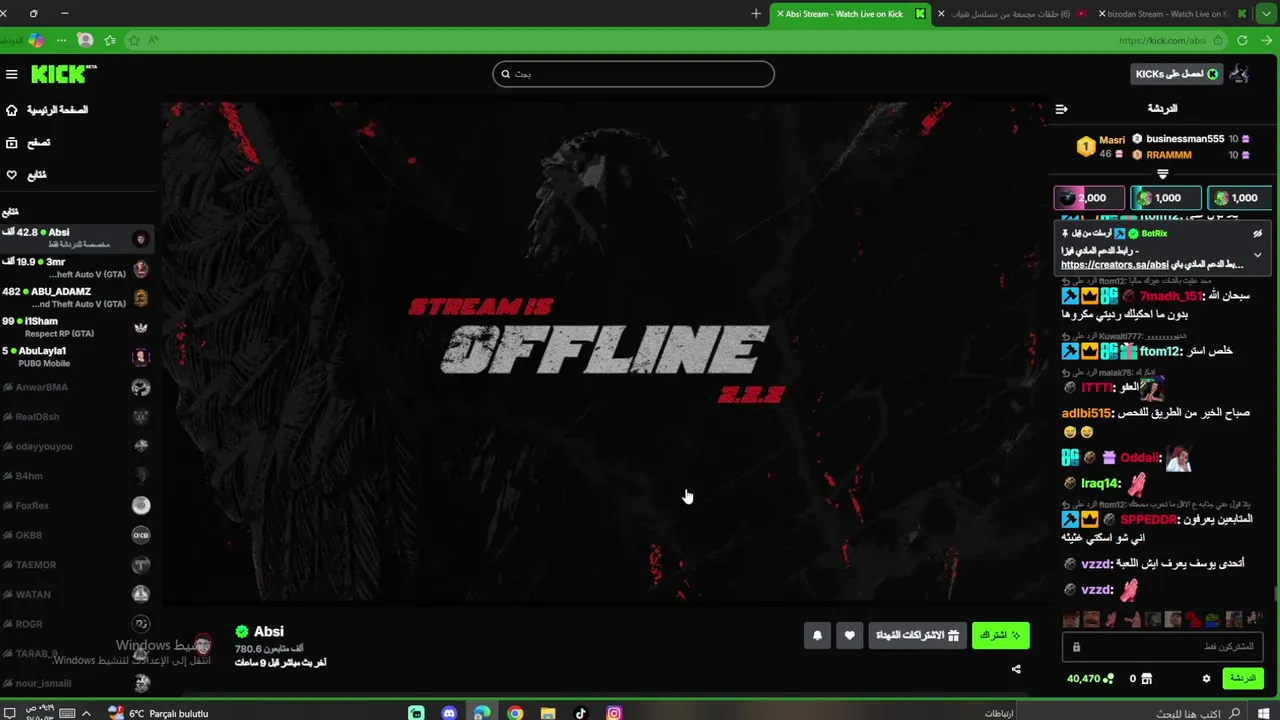Open offline channel WATAN

coord(77,594)
